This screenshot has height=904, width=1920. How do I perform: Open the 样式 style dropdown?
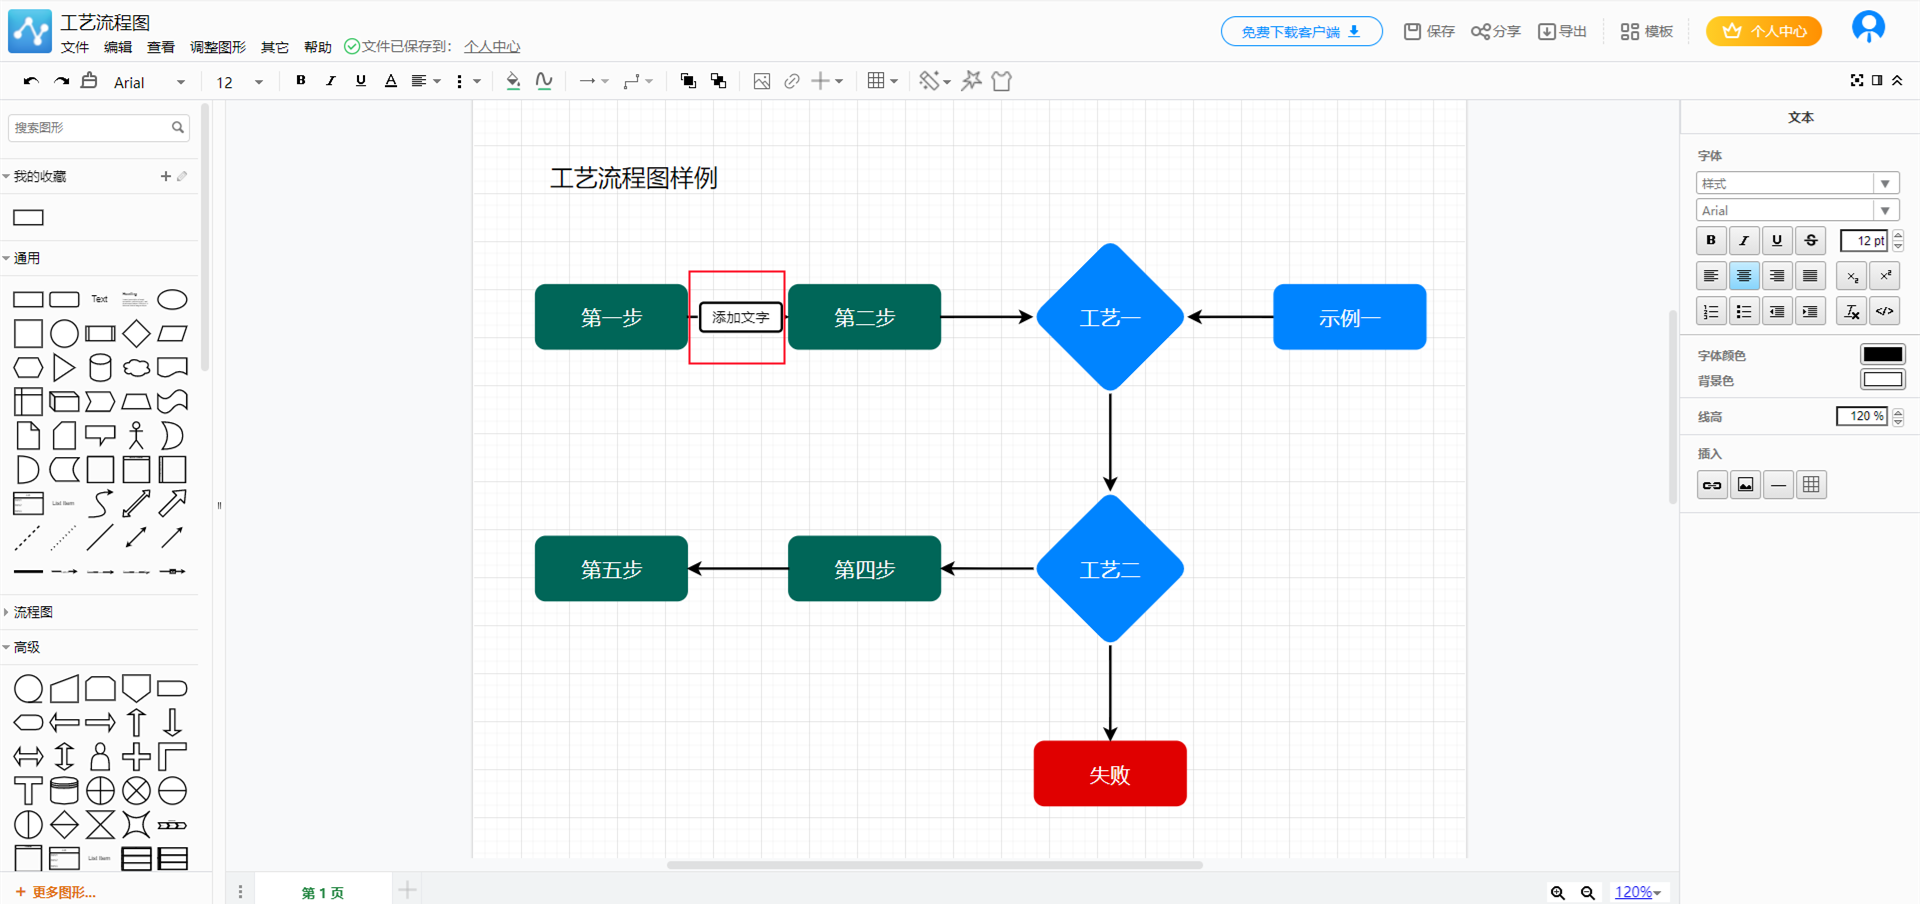tap(1796, 183)
